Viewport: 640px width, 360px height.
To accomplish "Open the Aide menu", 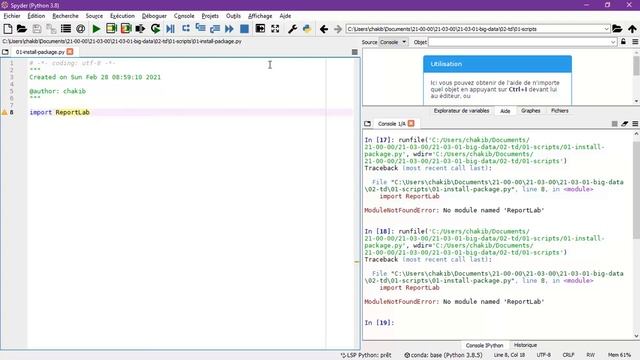I will [x=285, y=16].
